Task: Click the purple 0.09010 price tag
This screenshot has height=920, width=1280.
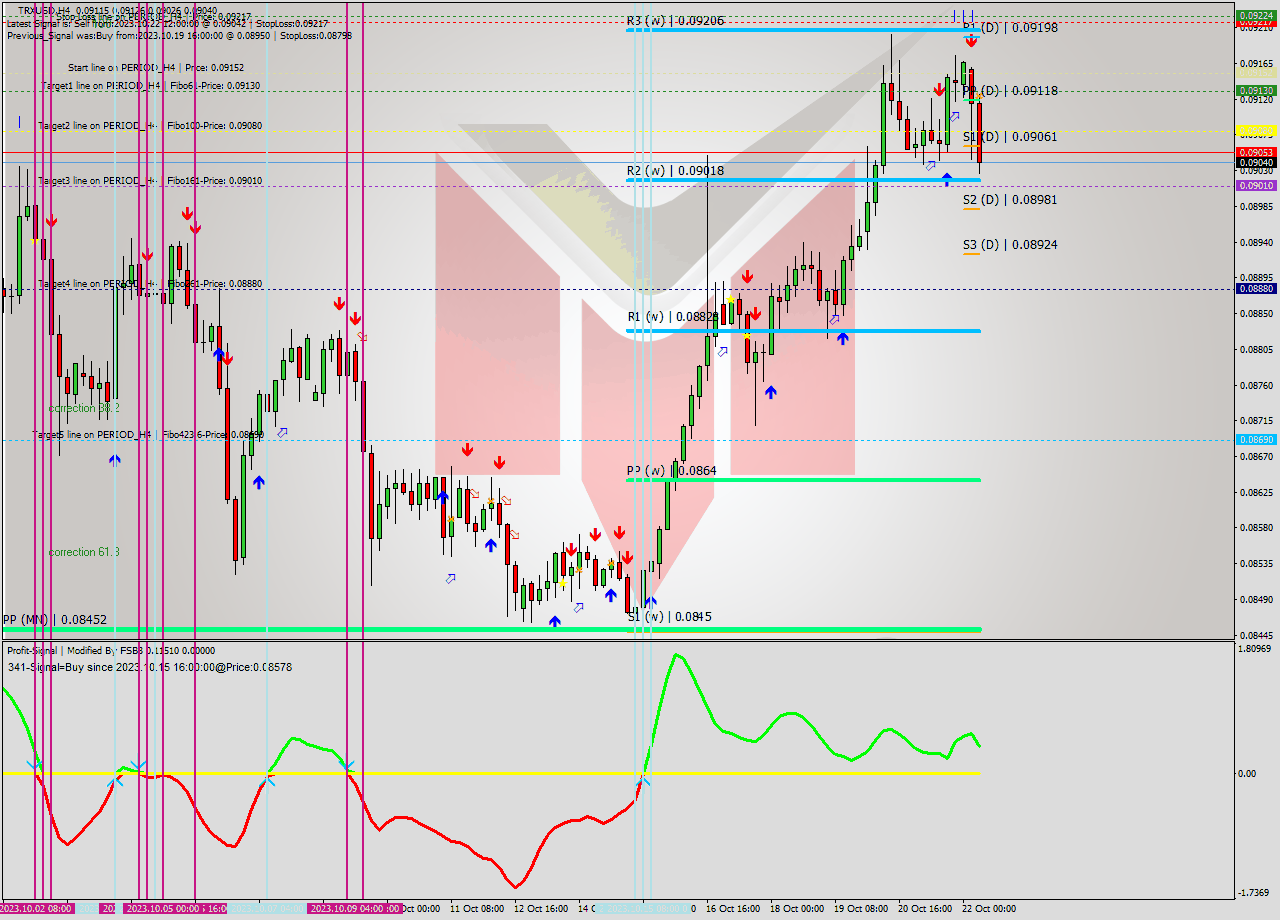Action: [1257, 185]
